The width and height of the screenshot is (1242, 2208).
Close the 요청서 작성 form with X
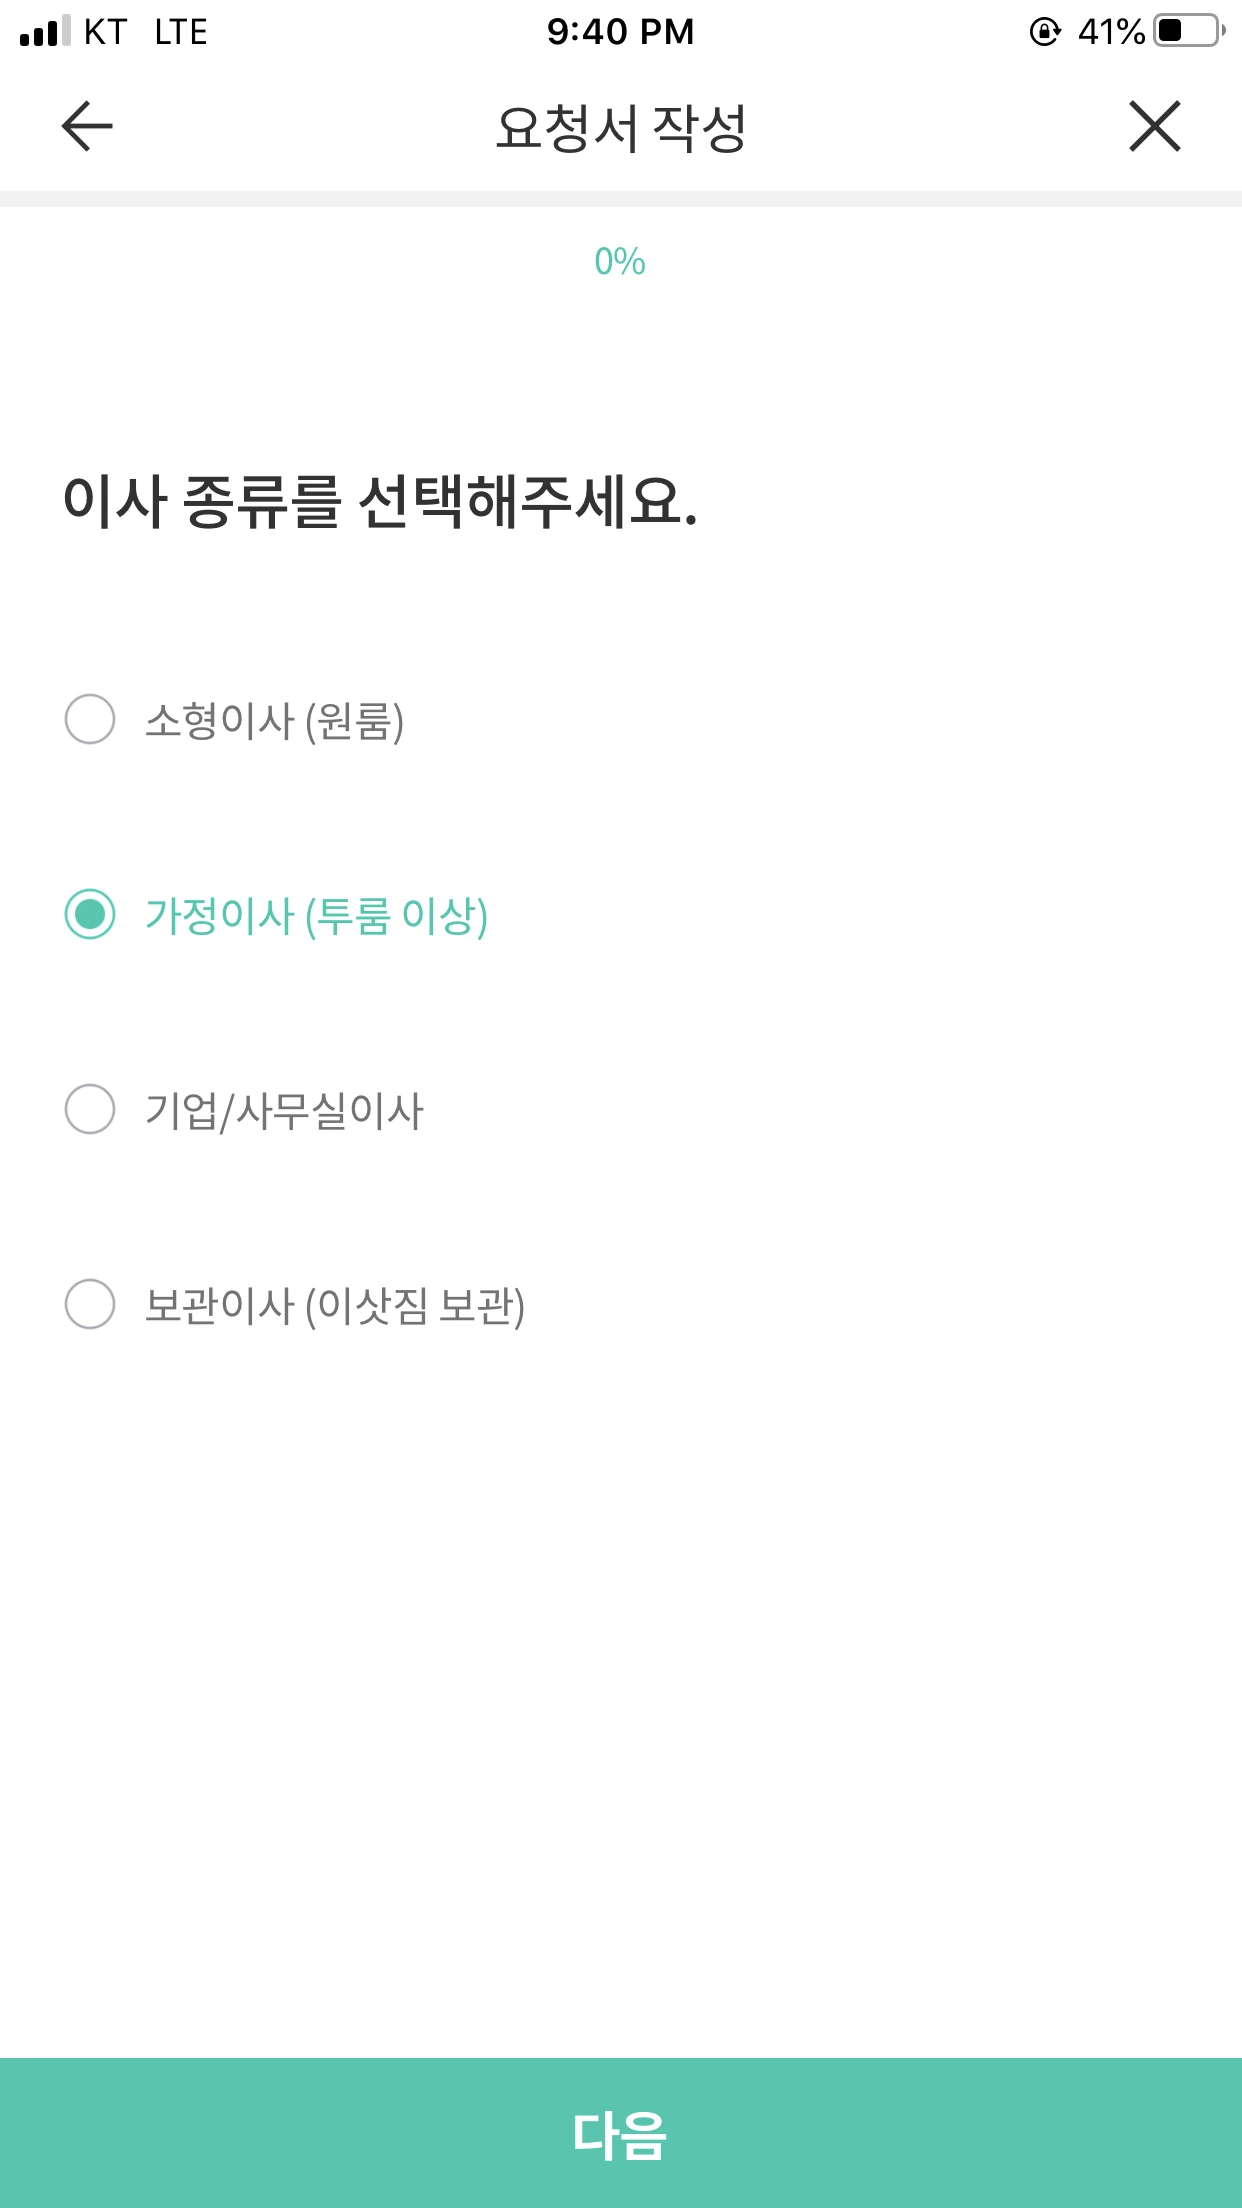pos(1155,126)
